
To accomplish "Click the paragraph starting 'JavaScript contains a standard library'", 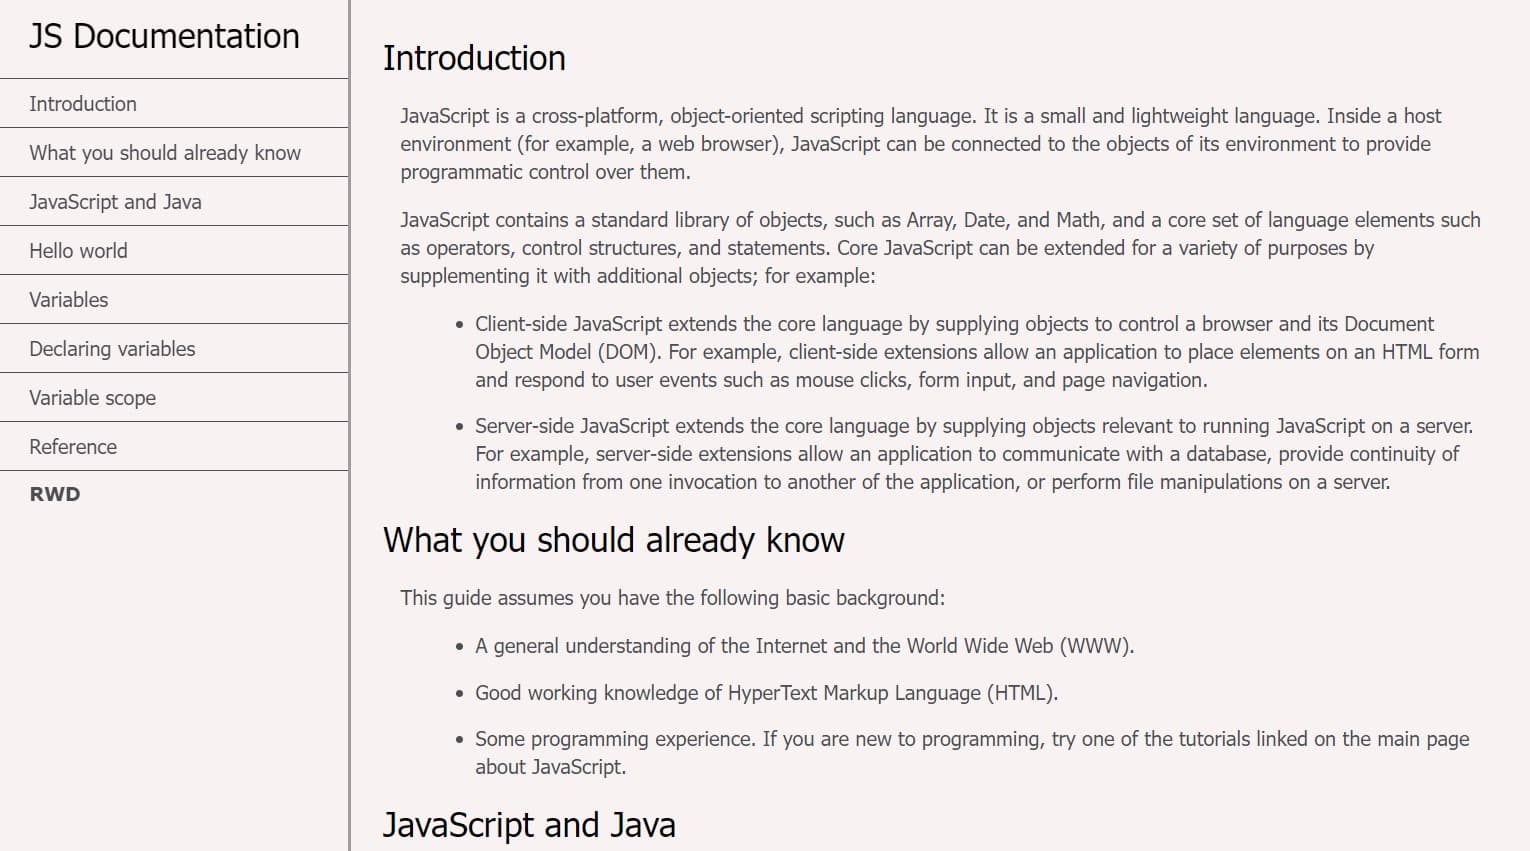I will tap(940, 248).
